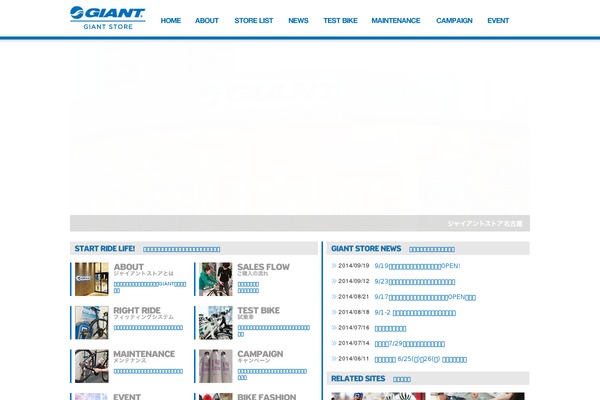The width and height of the screenshot is (600, 400).
Task: Click the BIKE FASHION heading
Action: tap(267, 397)
